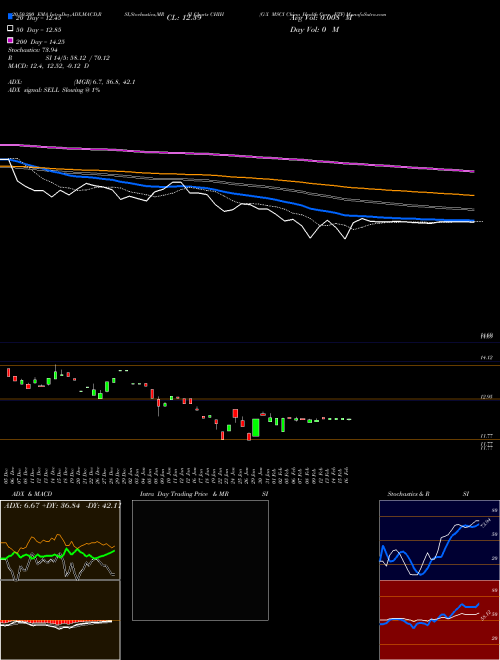Click the tall green candlestick near the low
This screenshot has height=660, width=500.
(255, 428)
